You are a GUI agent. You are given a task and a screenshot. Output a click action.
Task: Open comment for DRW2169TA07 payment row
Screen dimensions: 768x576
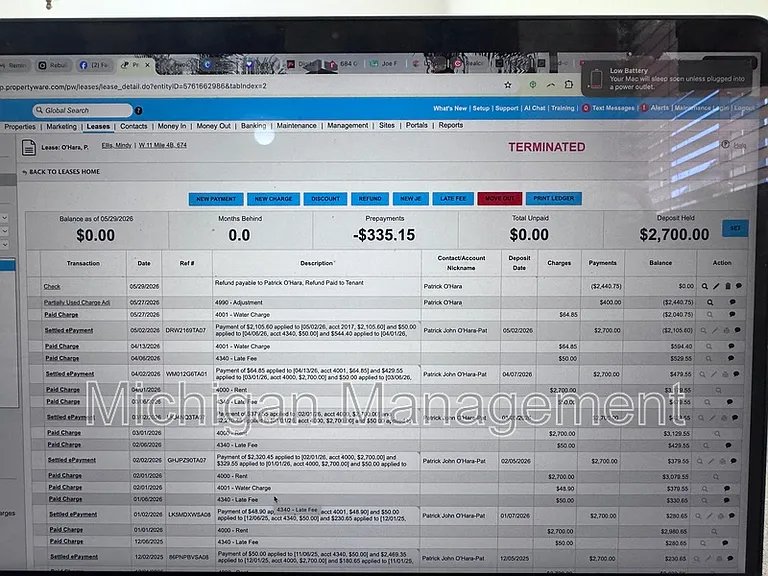tap(738, 331)
